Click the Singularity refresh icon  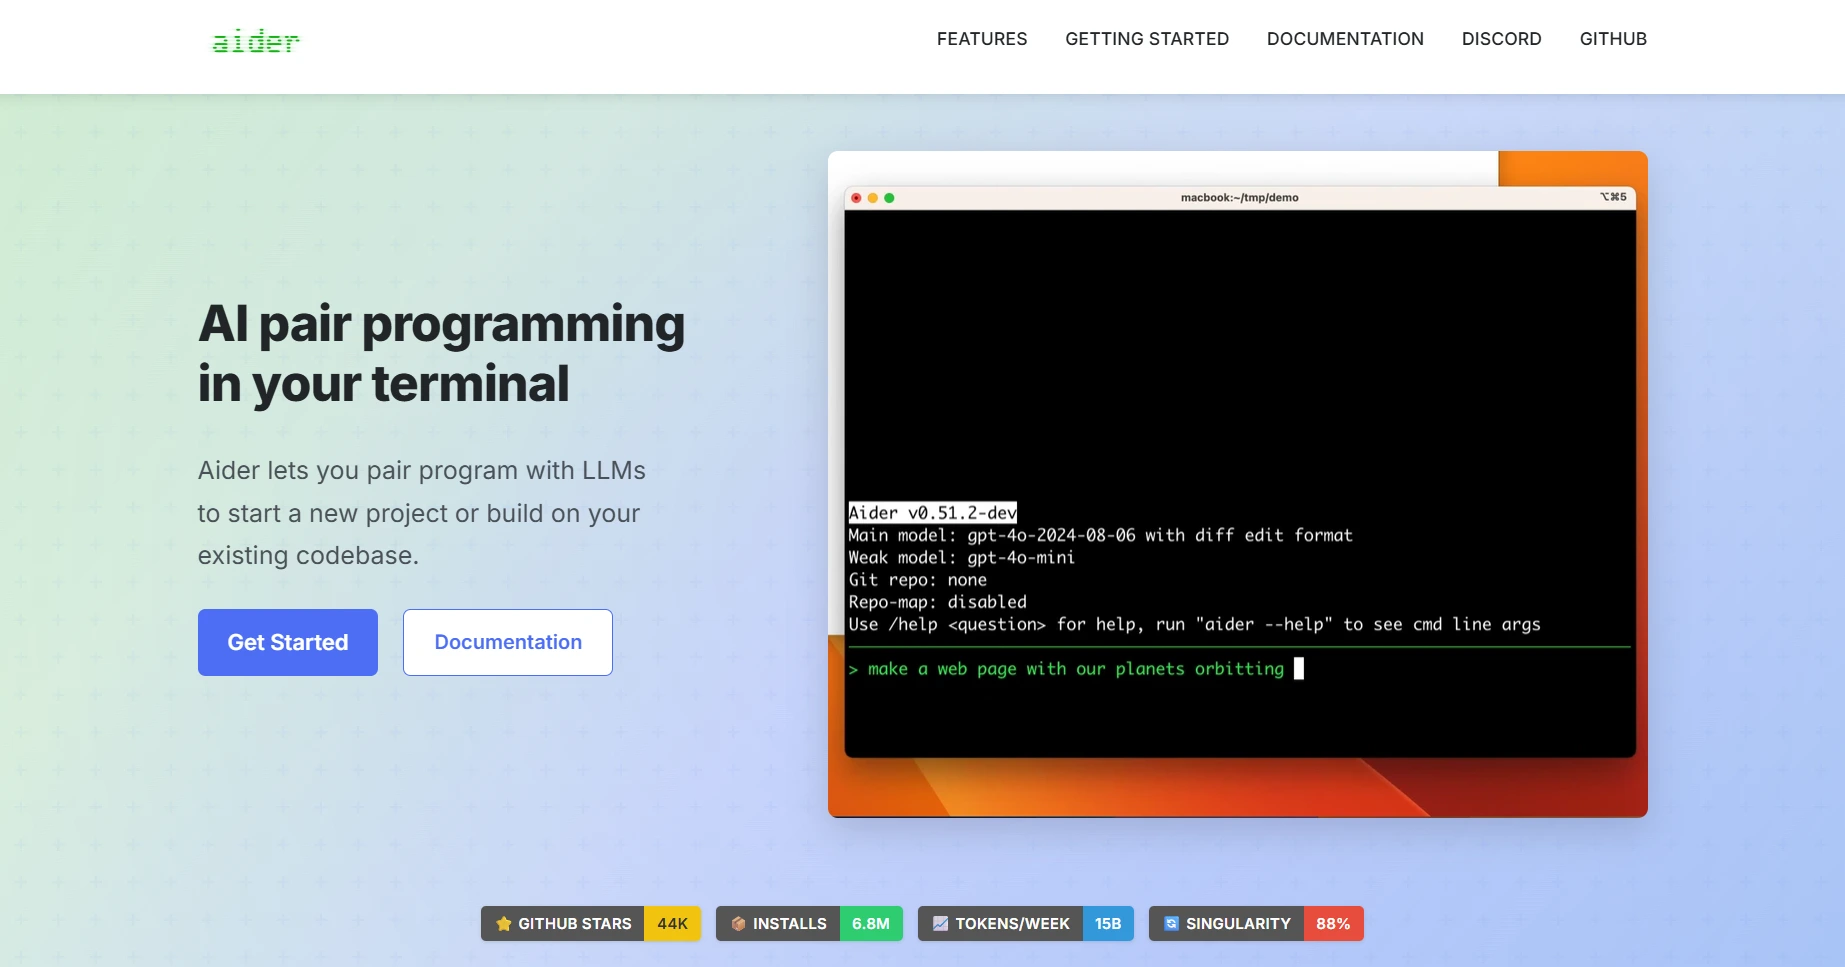1171,924
